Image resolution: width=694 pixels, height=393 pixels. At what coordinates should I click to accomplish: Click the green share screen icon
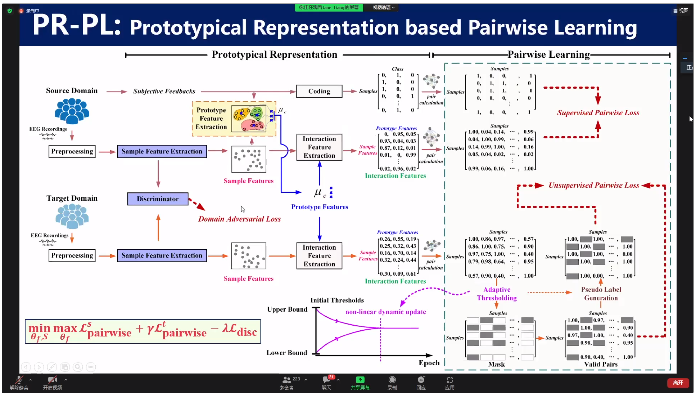(360, 380)
